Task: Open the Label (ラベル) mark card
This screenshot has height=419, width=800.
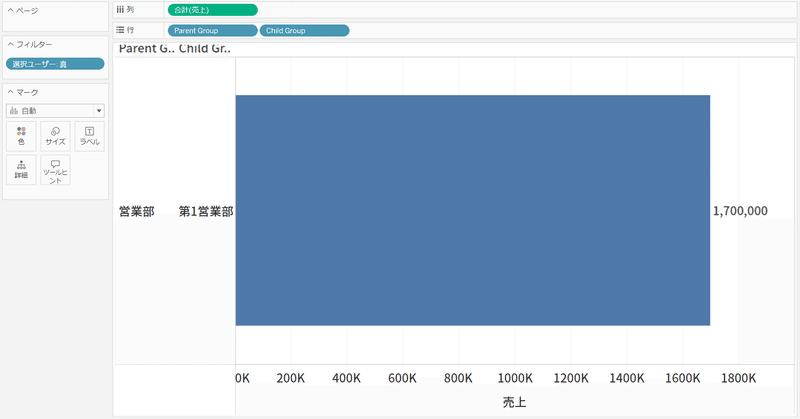Action: [89, 136]
